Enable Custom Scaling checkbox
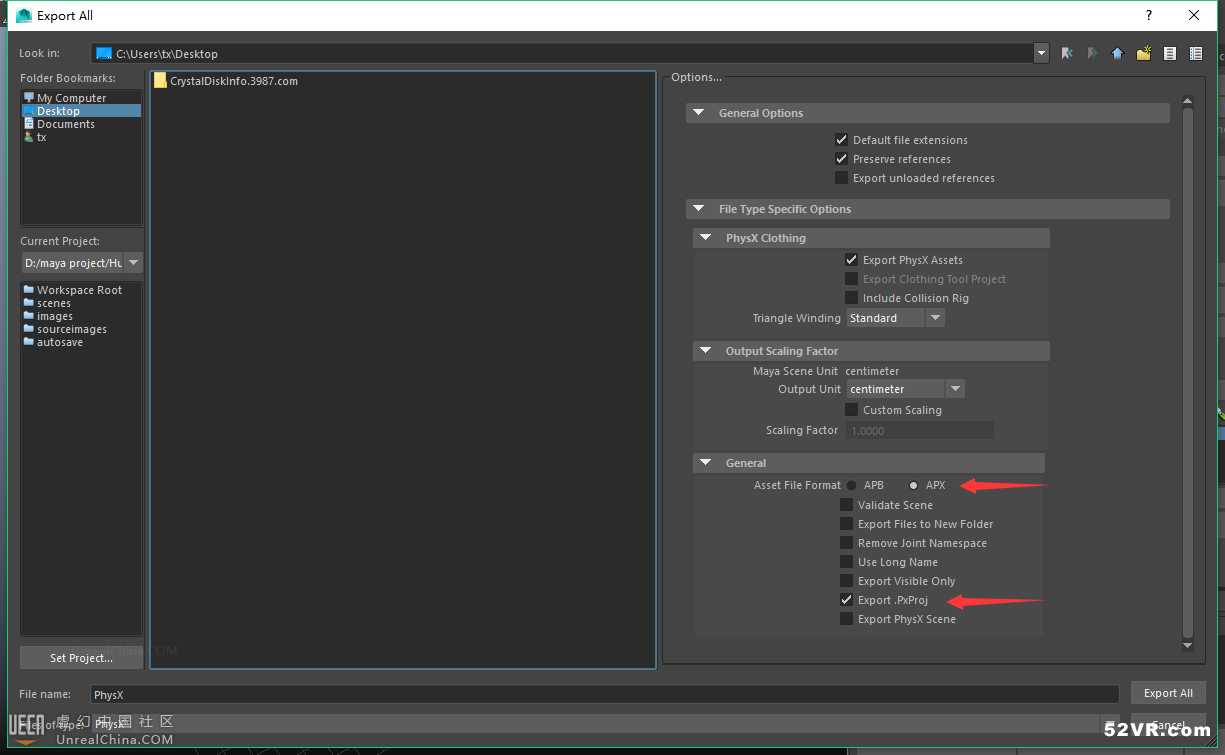 pyautogui.click(x=851, y=410)
